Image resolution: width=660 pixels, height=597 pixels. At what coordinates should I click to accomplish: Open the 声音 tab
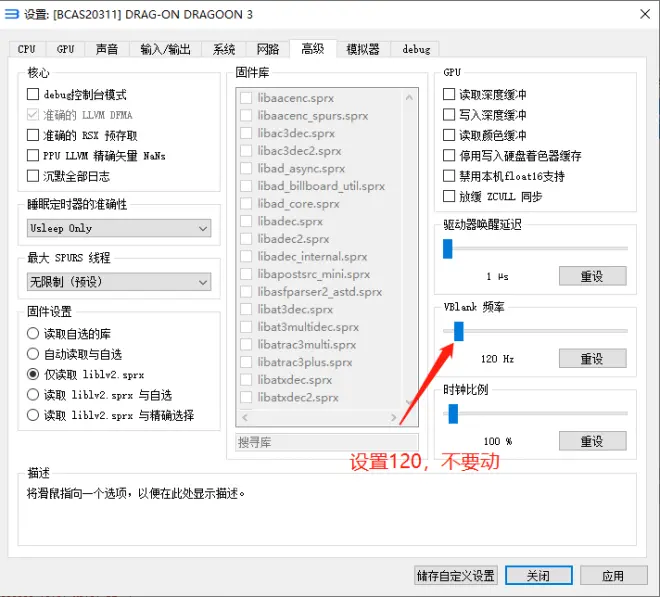pyautogui.click(x=107, y=49)
